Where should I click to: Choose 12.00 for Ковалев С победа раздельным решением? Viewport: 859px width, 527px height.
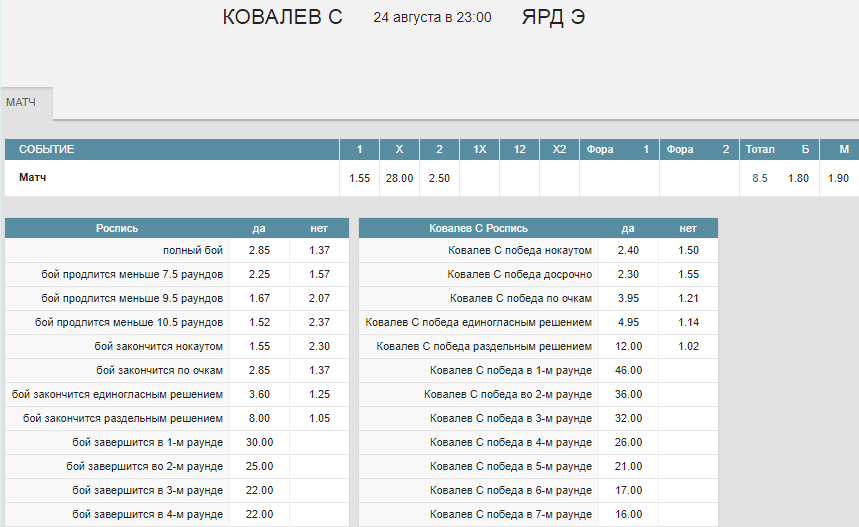tap(628, 346)
